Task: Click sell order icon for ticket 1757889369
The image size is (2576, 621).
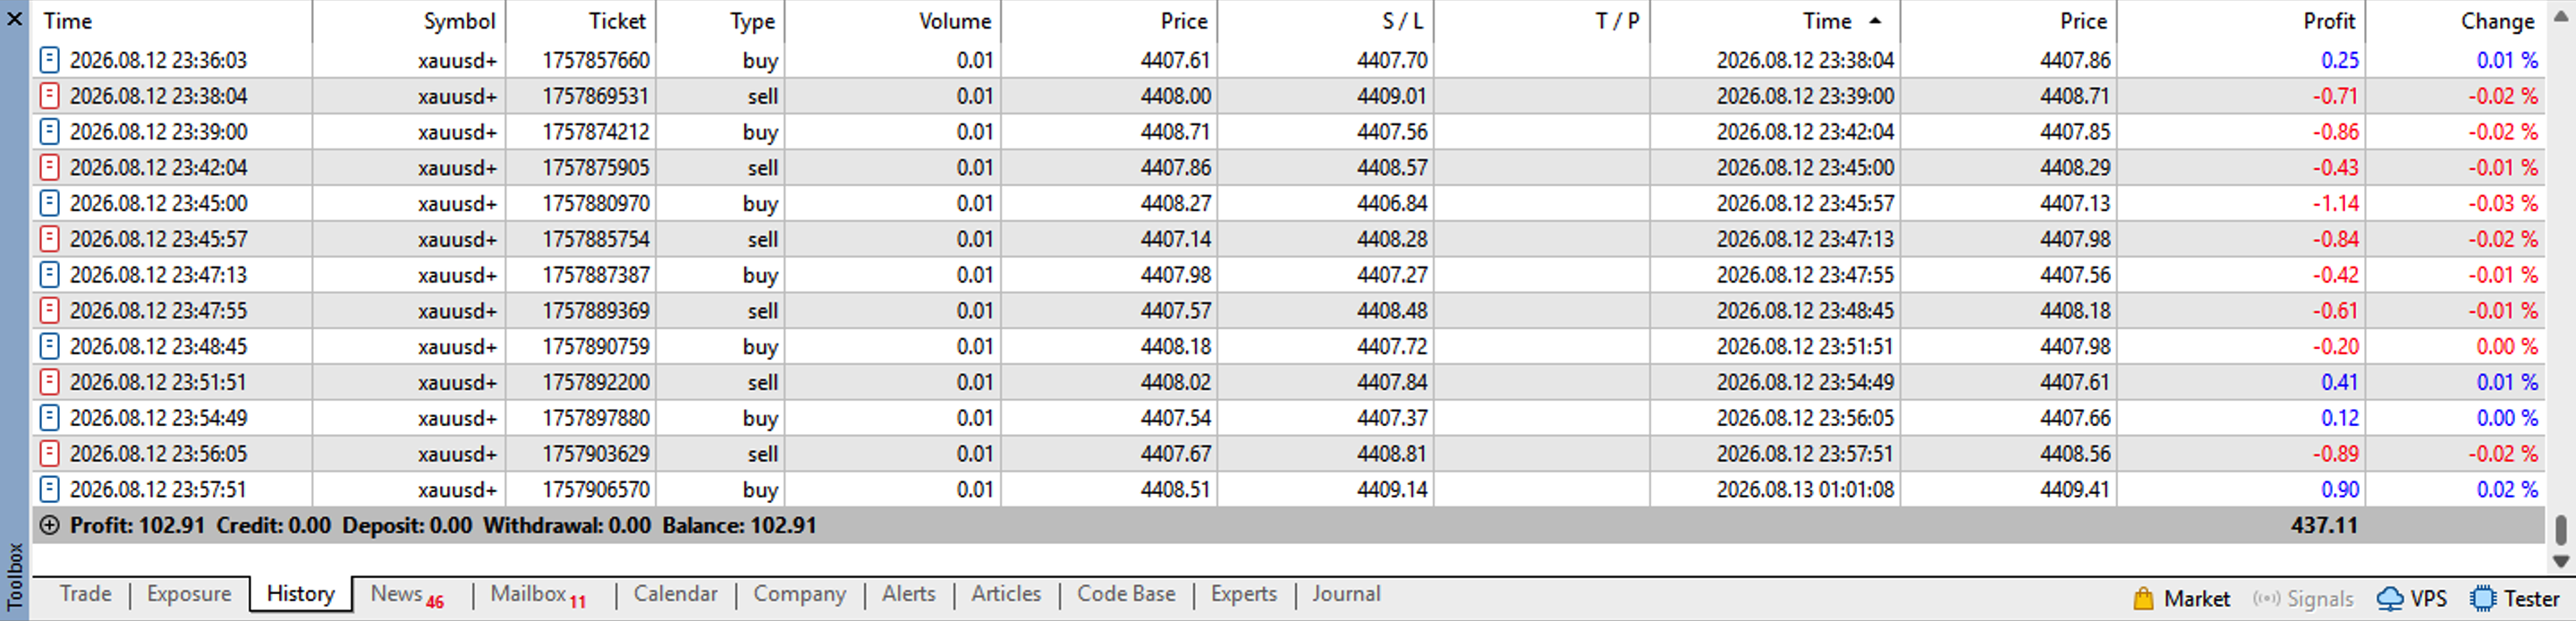Action: [x=49, y=311]
